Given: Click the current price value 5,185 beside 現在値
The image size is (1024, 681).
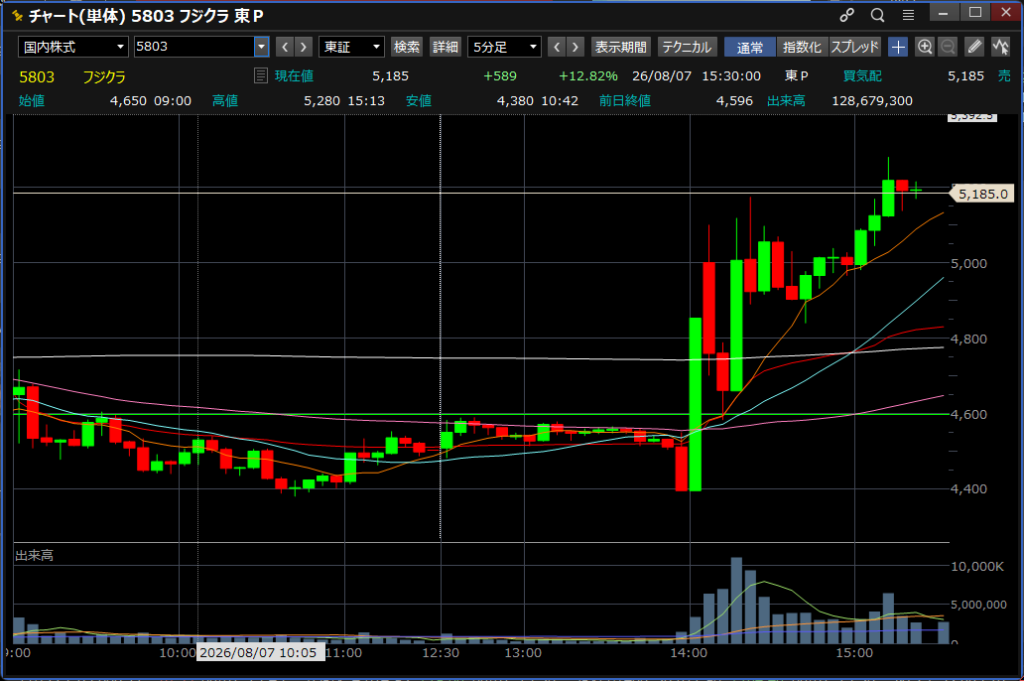Looking at the screenshot, I should pyautogui.click(x=391, y=76).
